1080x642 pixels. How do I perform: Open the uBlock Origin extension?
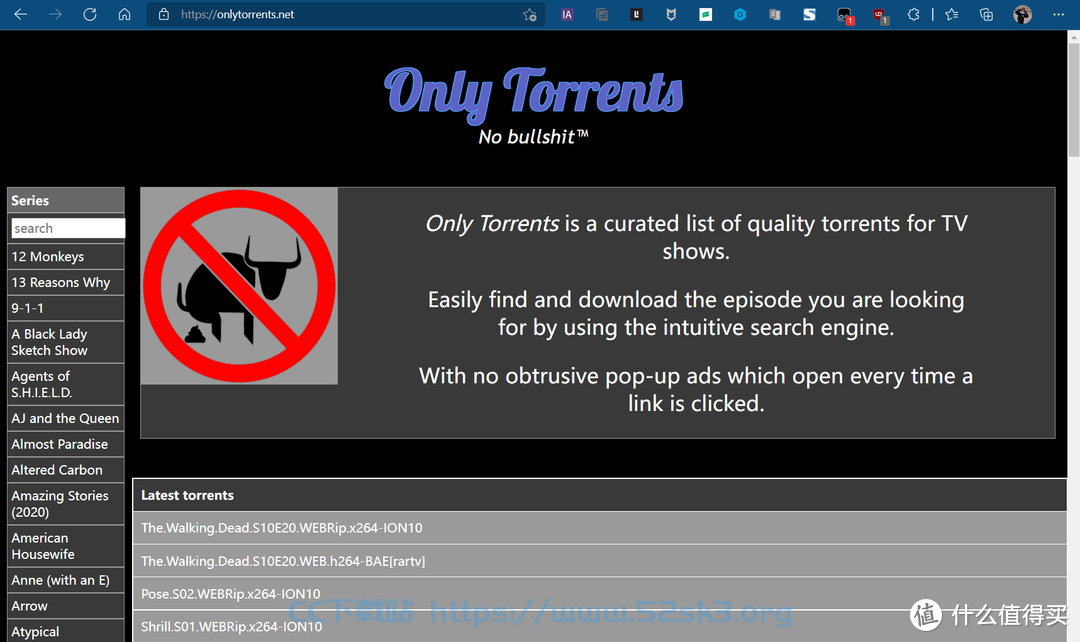(x=880, y=15)
